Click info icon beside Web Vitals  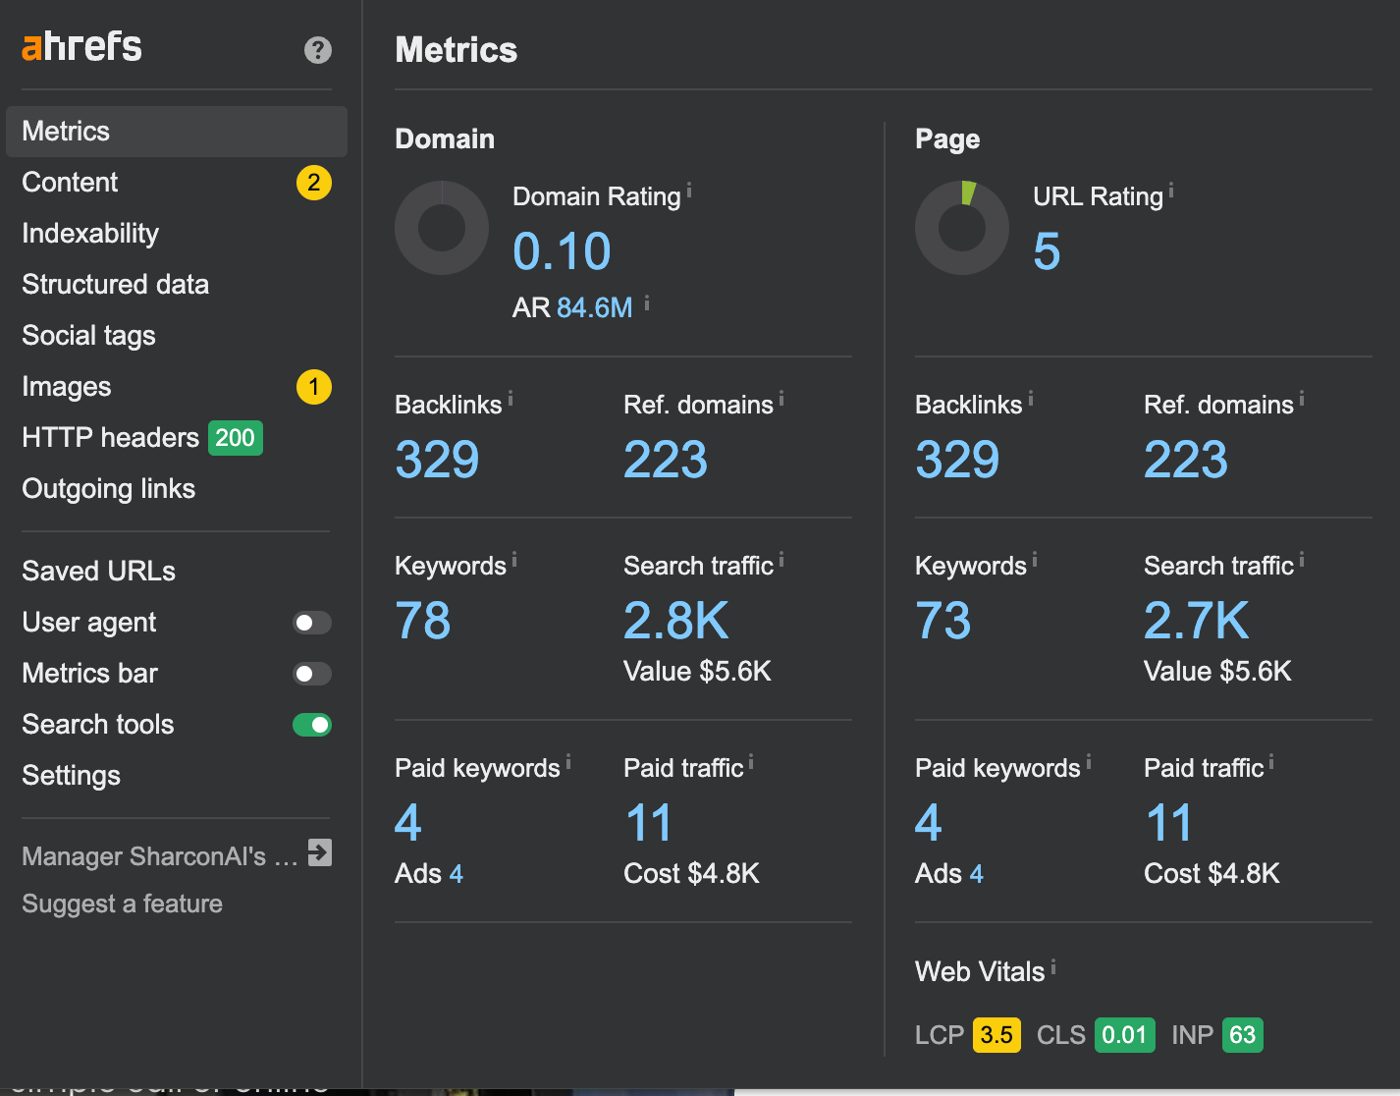1053,966
